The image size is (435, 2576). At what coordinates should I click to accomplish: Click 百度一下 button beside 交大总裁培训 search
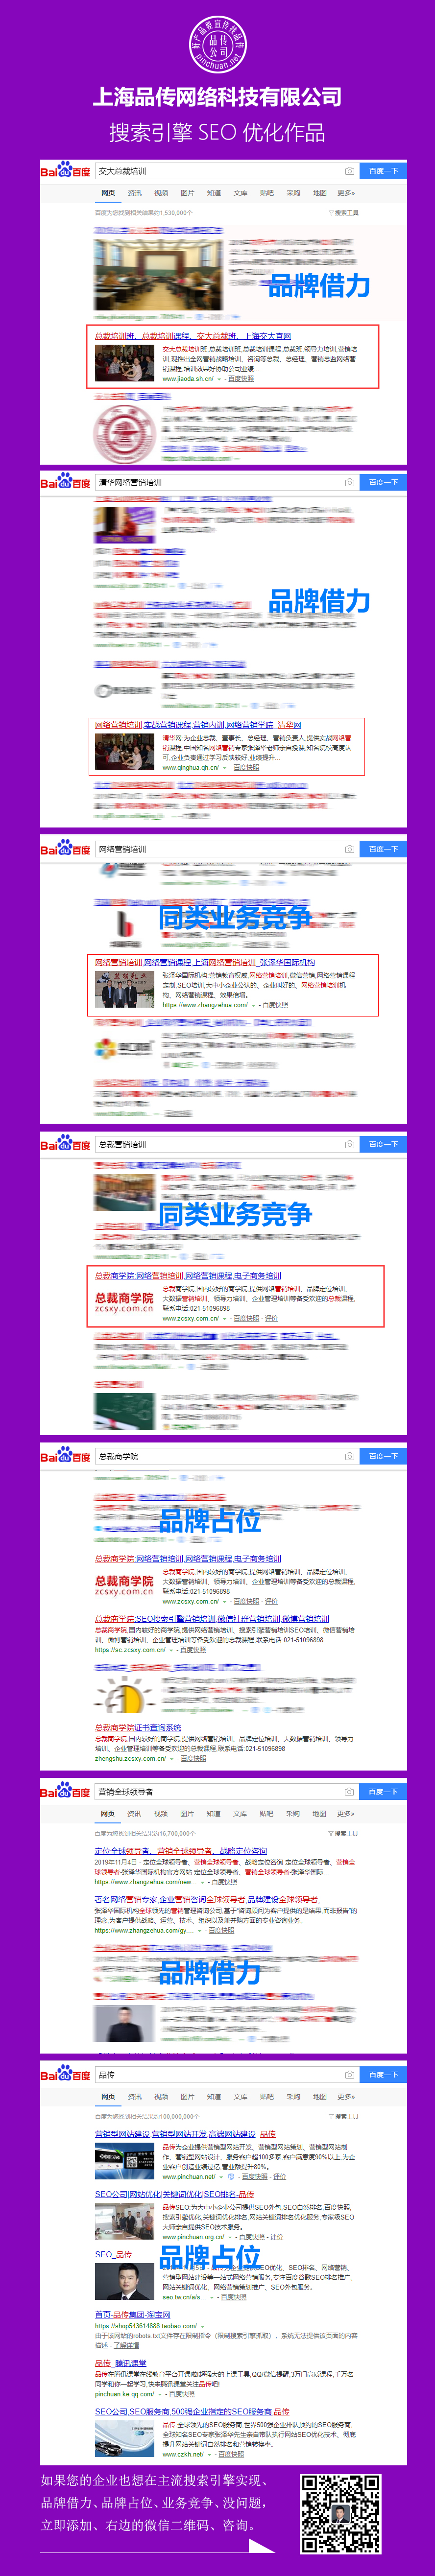pyautogui.click(x=383, y=171)
